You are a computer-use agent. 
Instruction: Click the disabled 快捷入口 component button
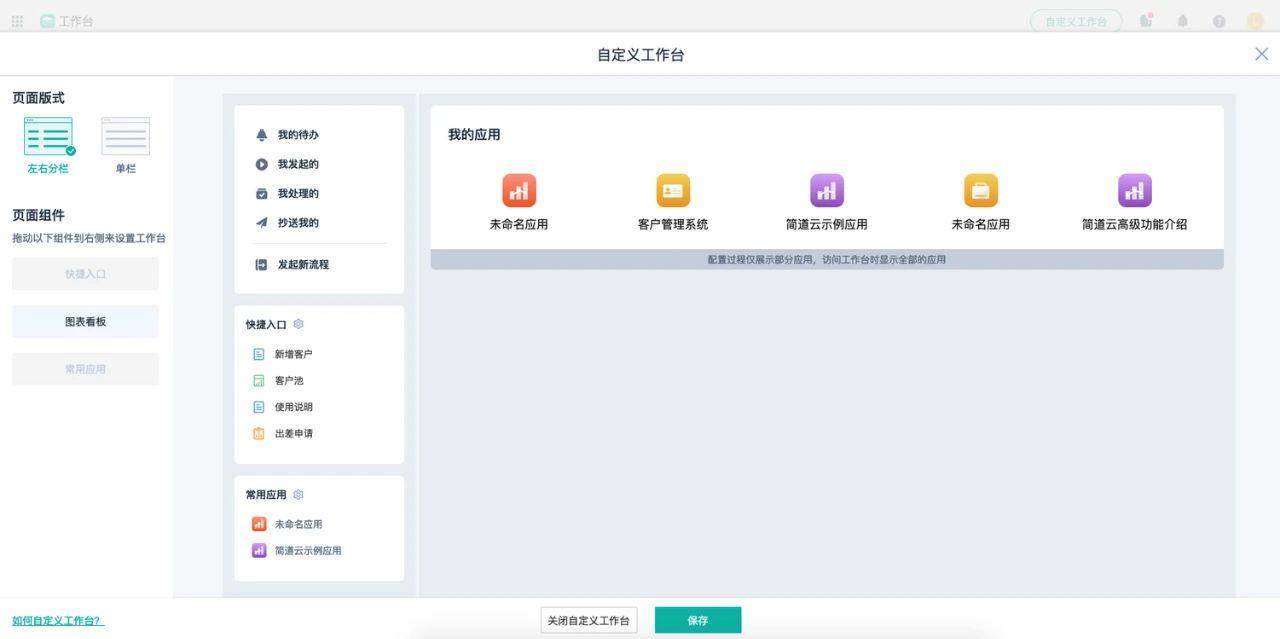pos(85,274)
